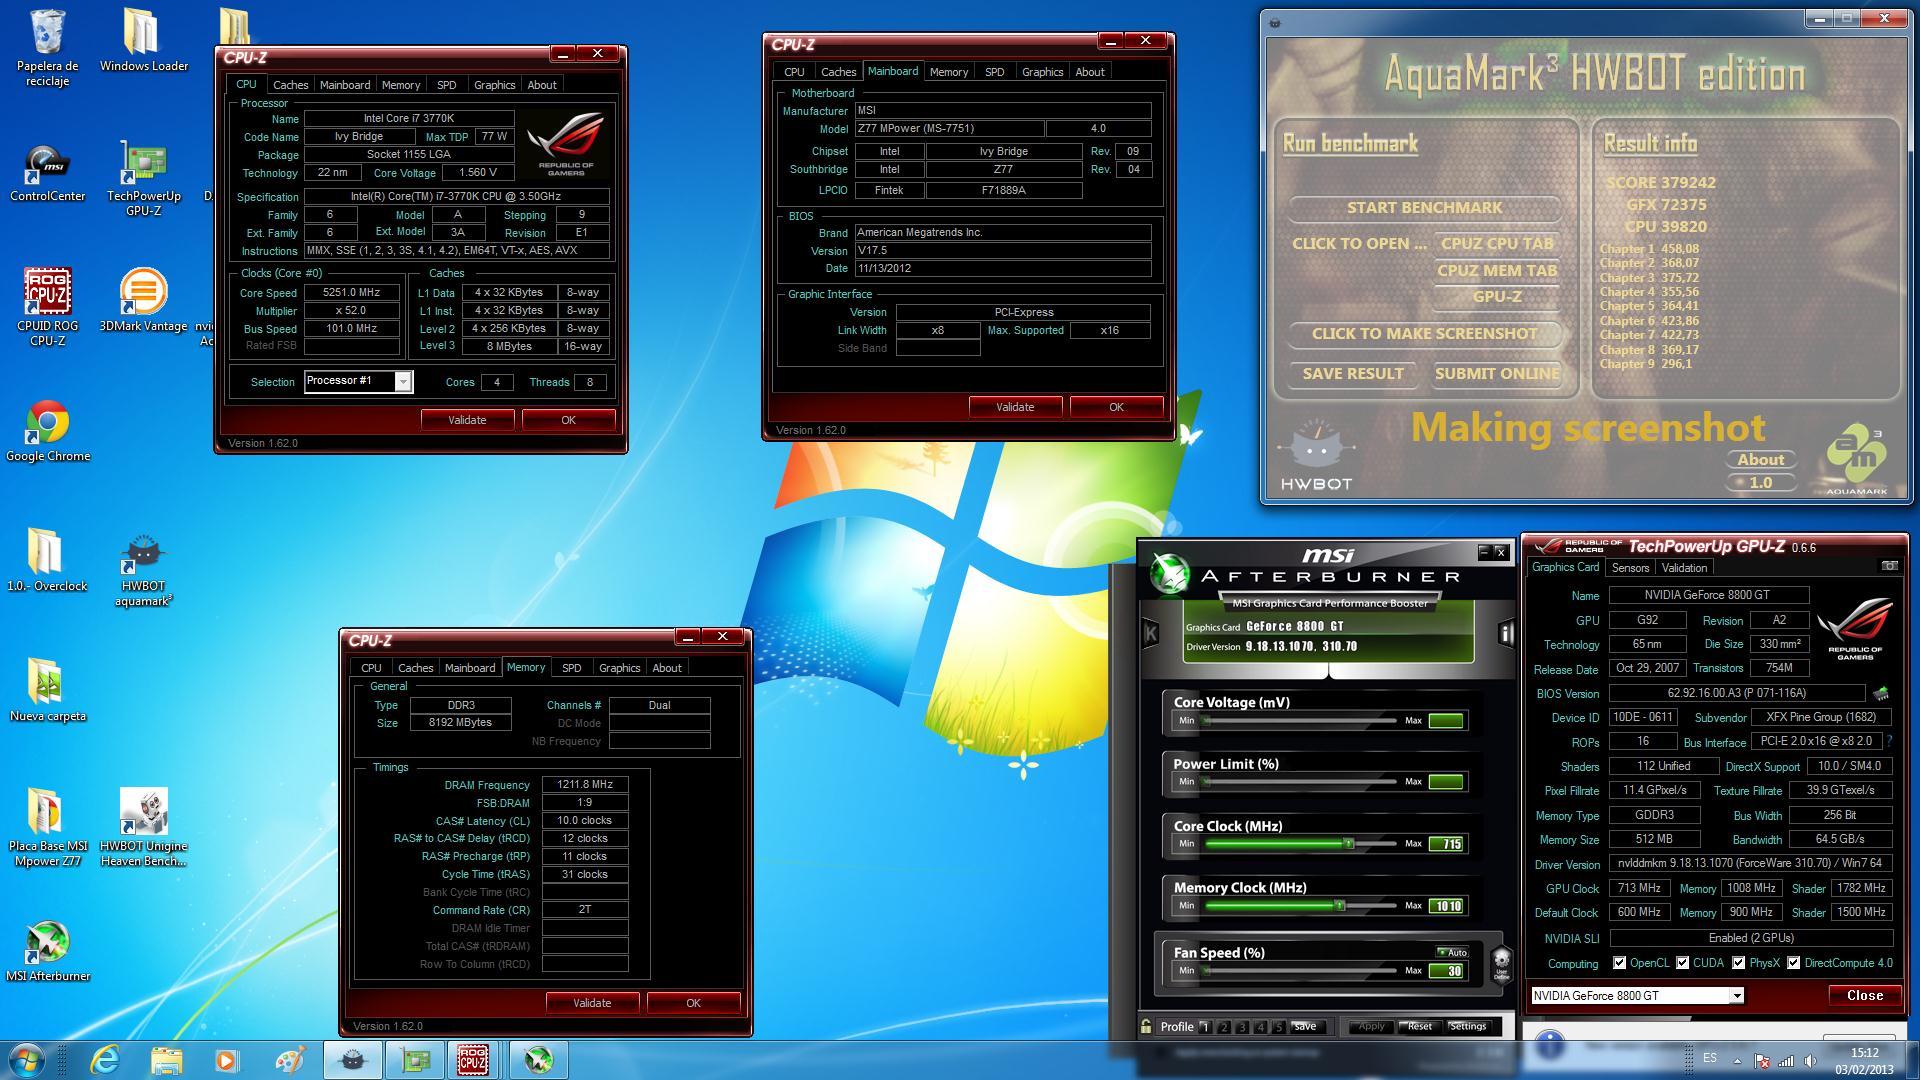Click Afterburner fan User Define button
Screen dimensions: 1920x1080
1501,963
